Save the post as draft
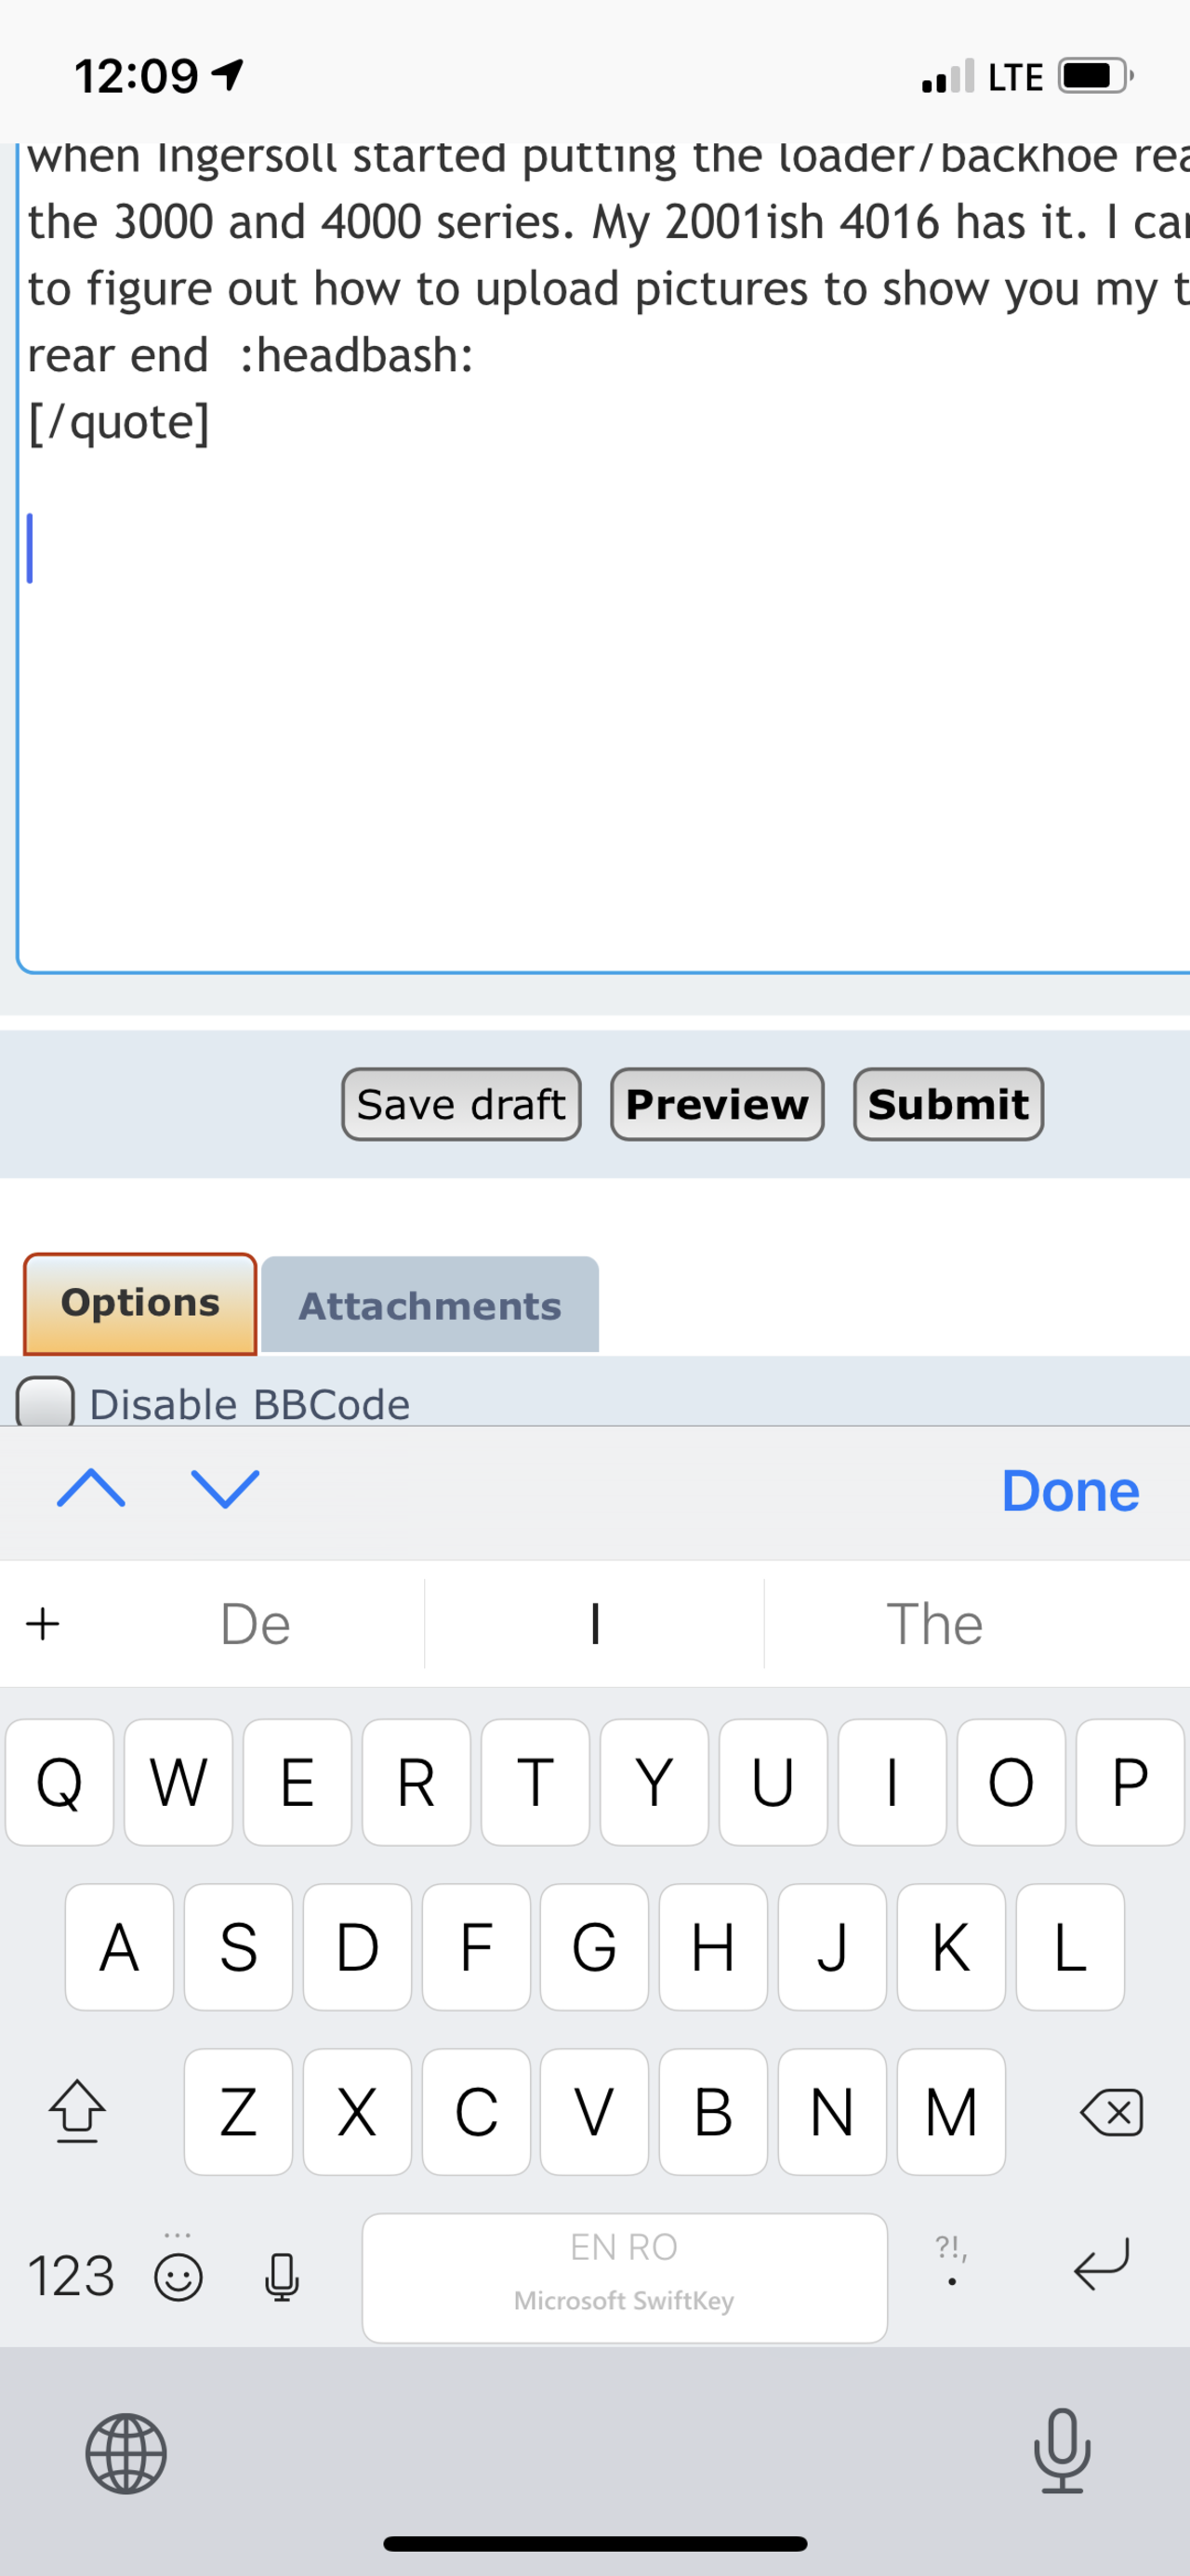The image size is (1190, 2576). coord(461,1104)
